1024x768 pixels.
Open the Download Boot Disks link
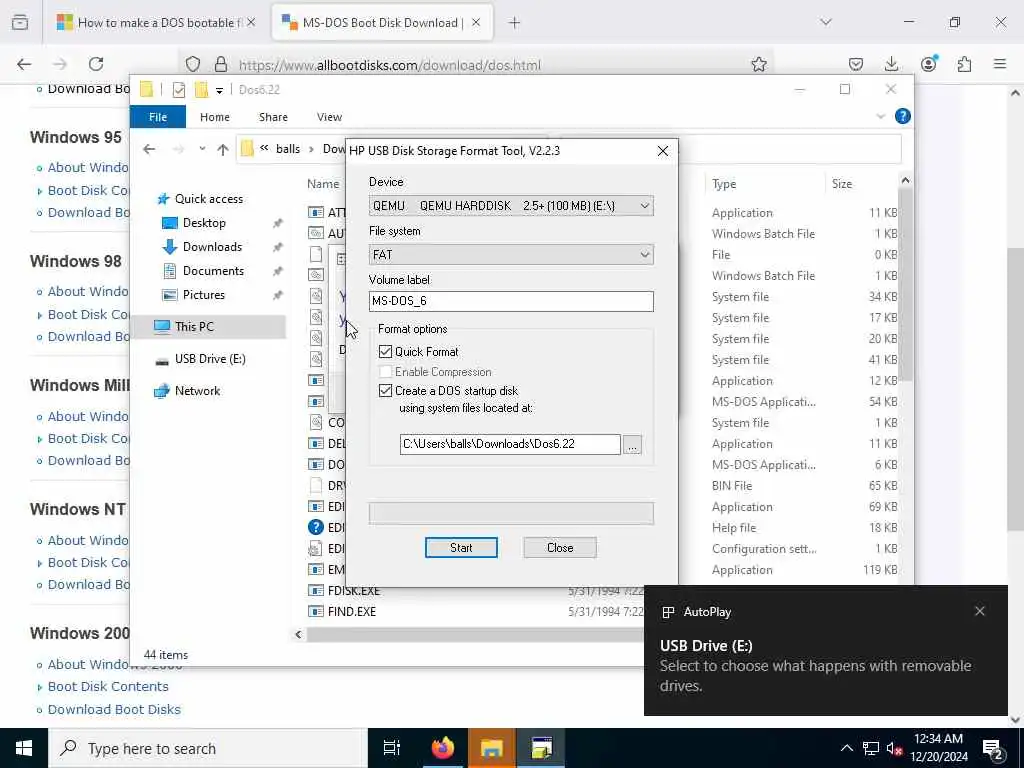[114, 709]
